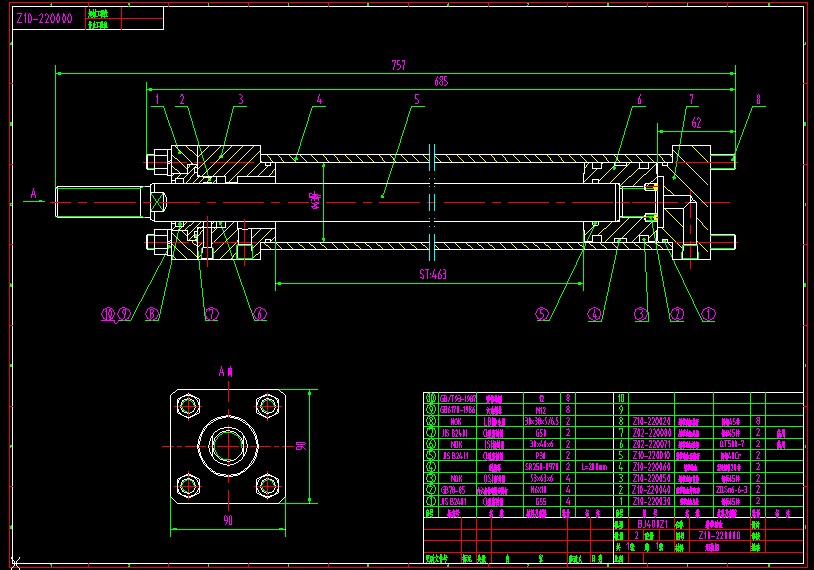Viewport: 814px width, 570px height.
Task: Click circled balloon 5 under the piston
Action: [542, 314]
